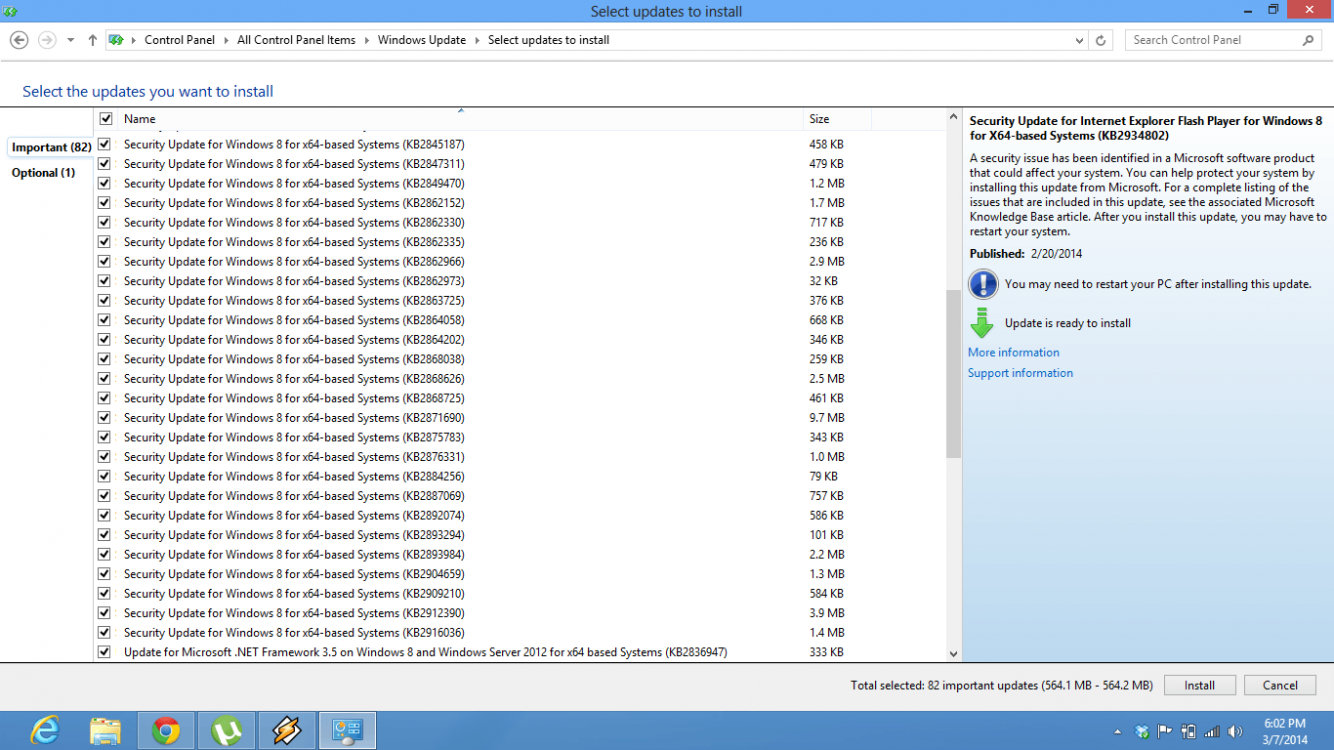Launch Google Chrome from taskbar
1334x750 pixels.
pos(166,731)
